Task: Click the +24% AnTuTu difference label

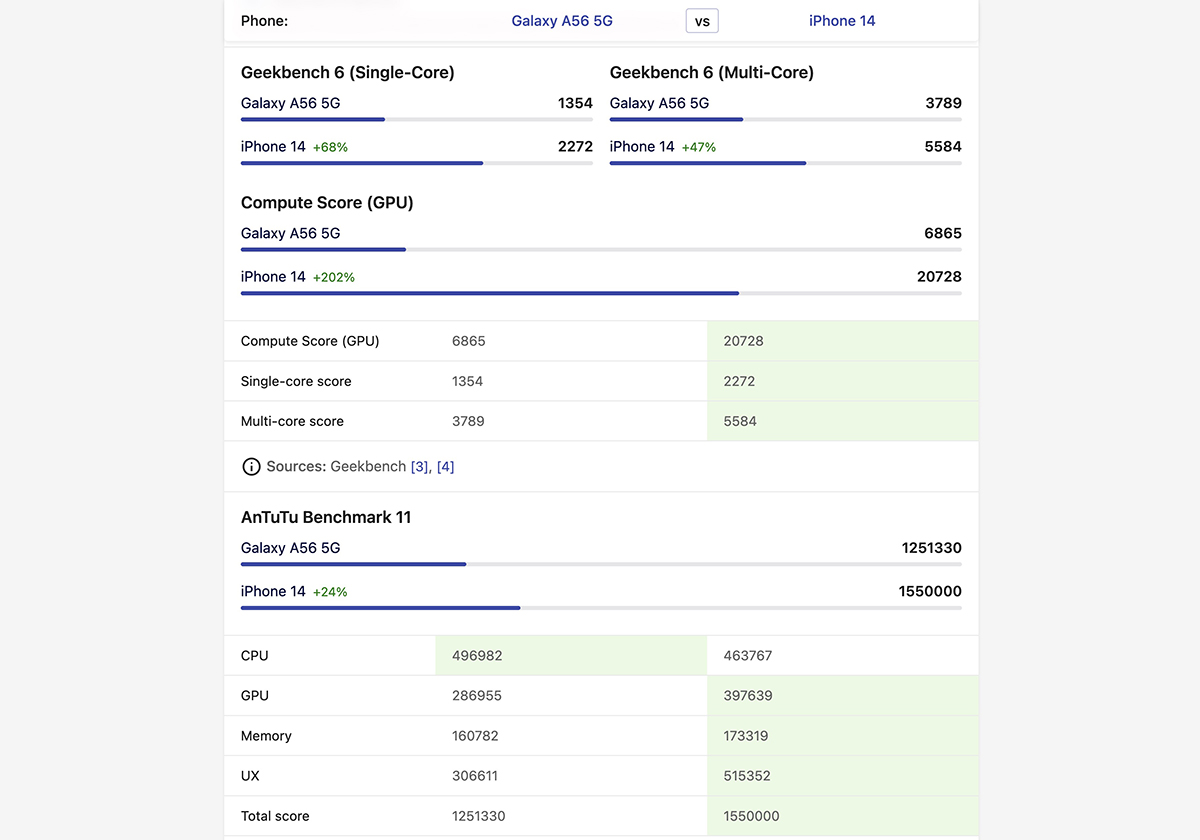Action: 330,592
